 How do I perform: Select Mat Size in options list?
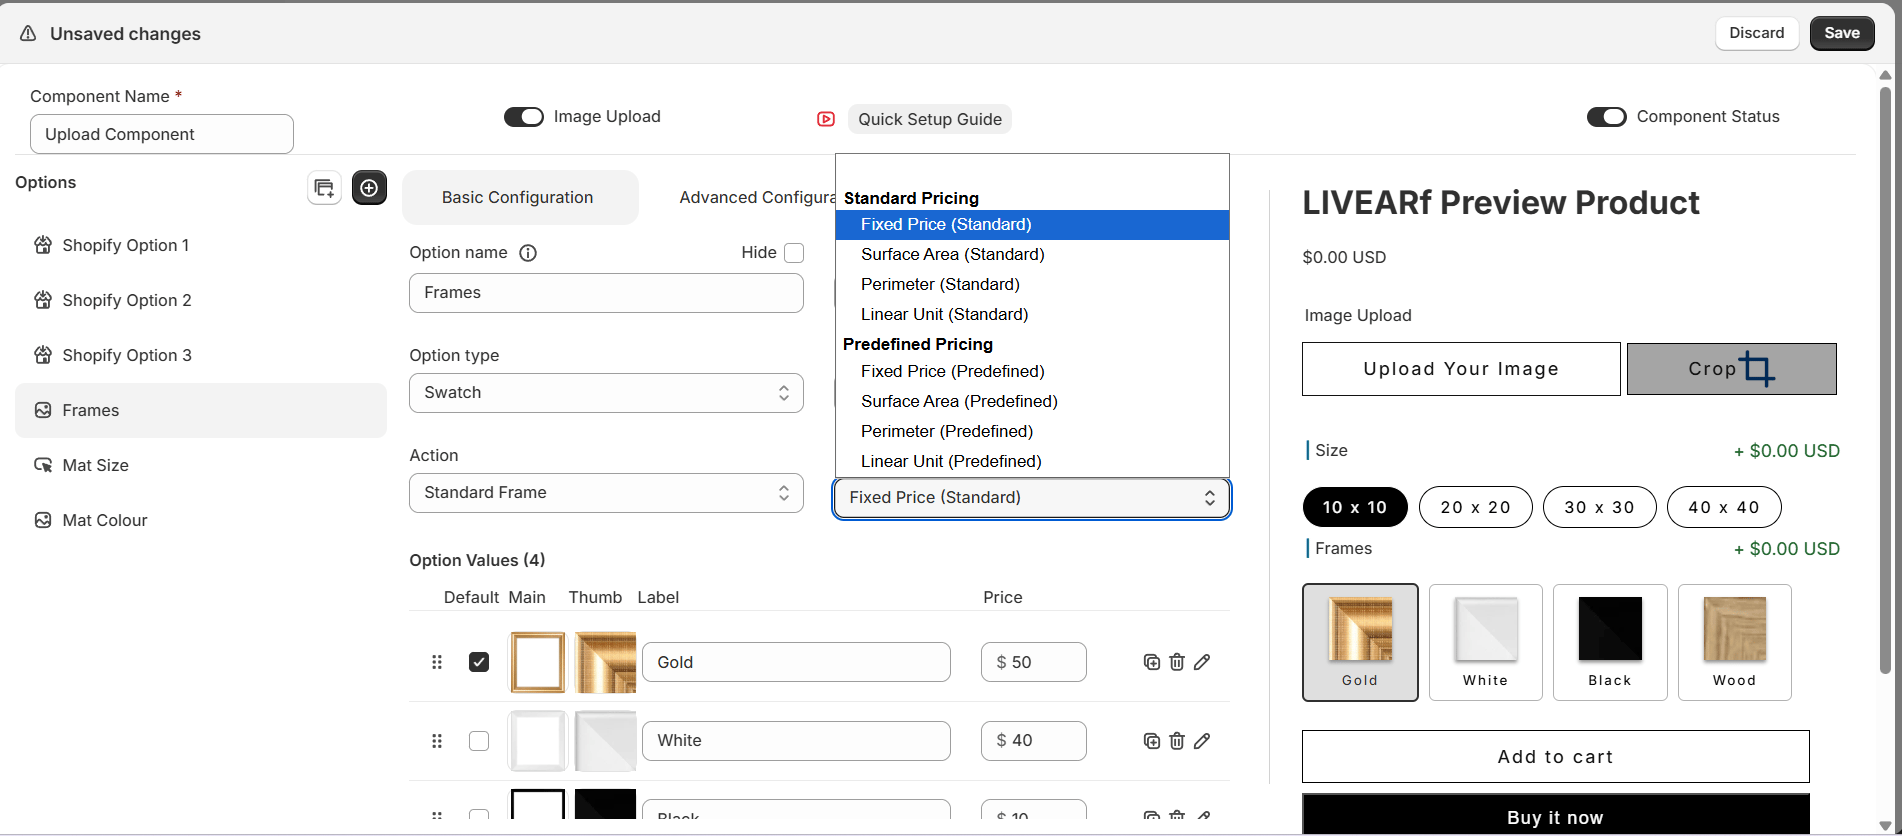[201, 465]
